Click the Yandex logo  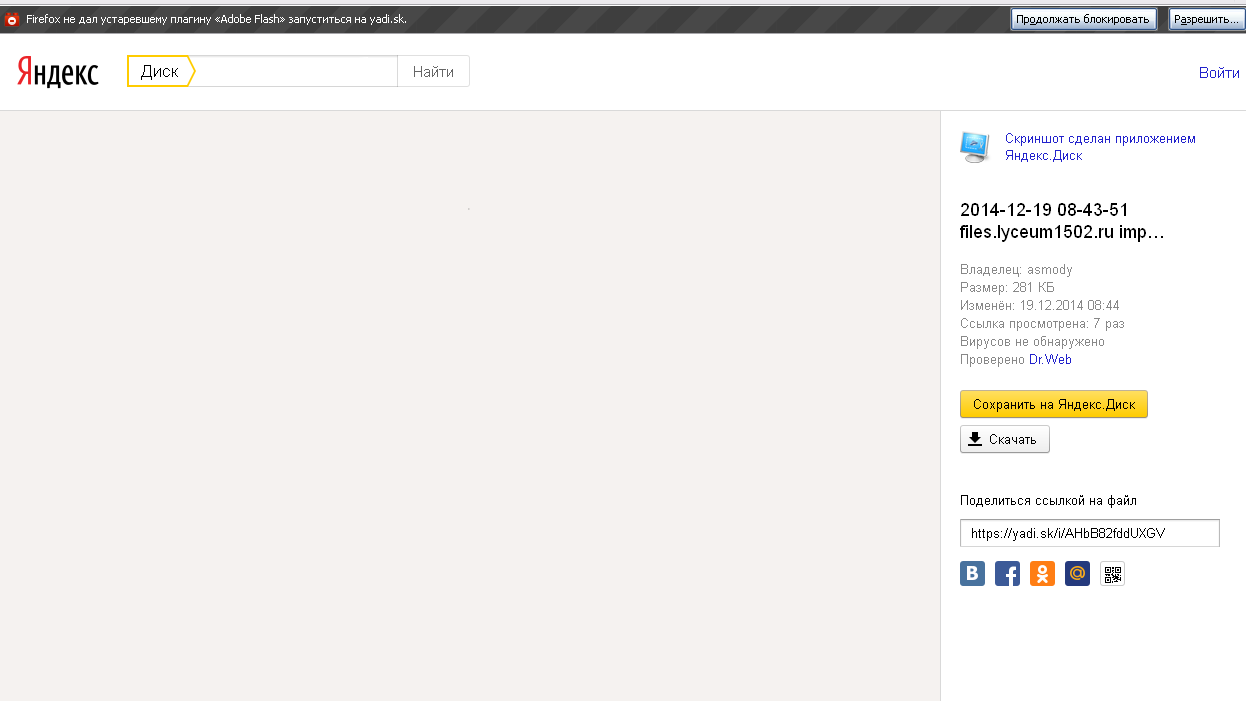coord(57,72)
